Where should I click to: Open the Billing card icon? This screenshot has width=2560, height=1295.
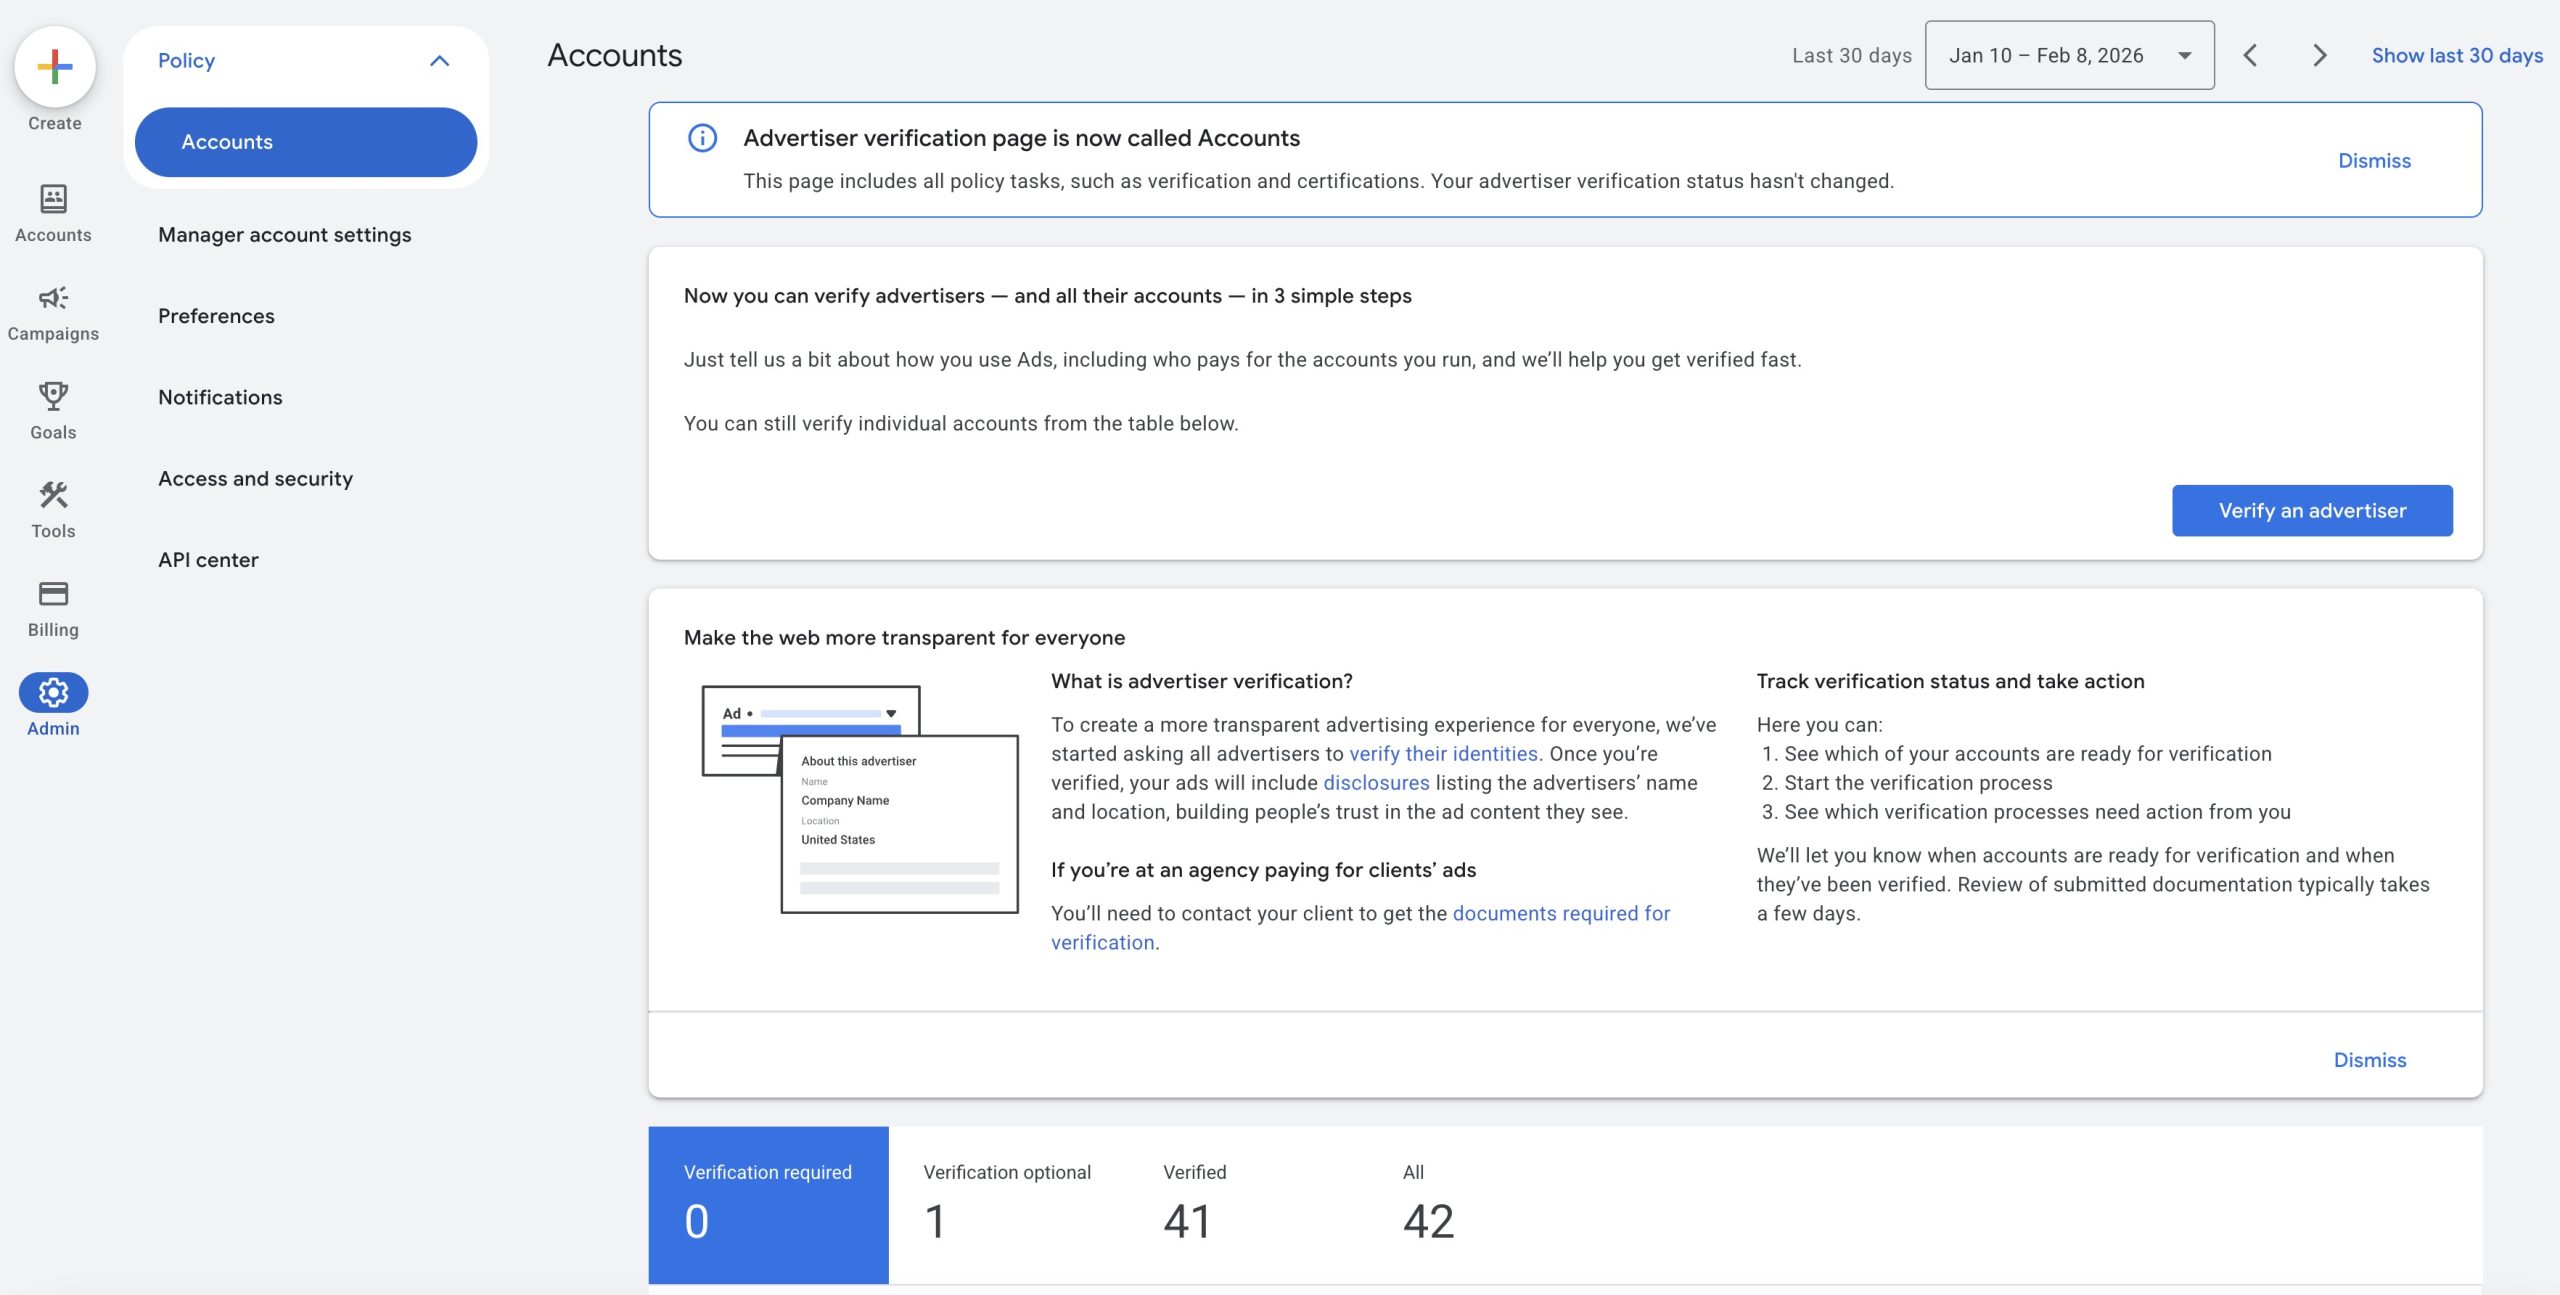click(53, 594)
